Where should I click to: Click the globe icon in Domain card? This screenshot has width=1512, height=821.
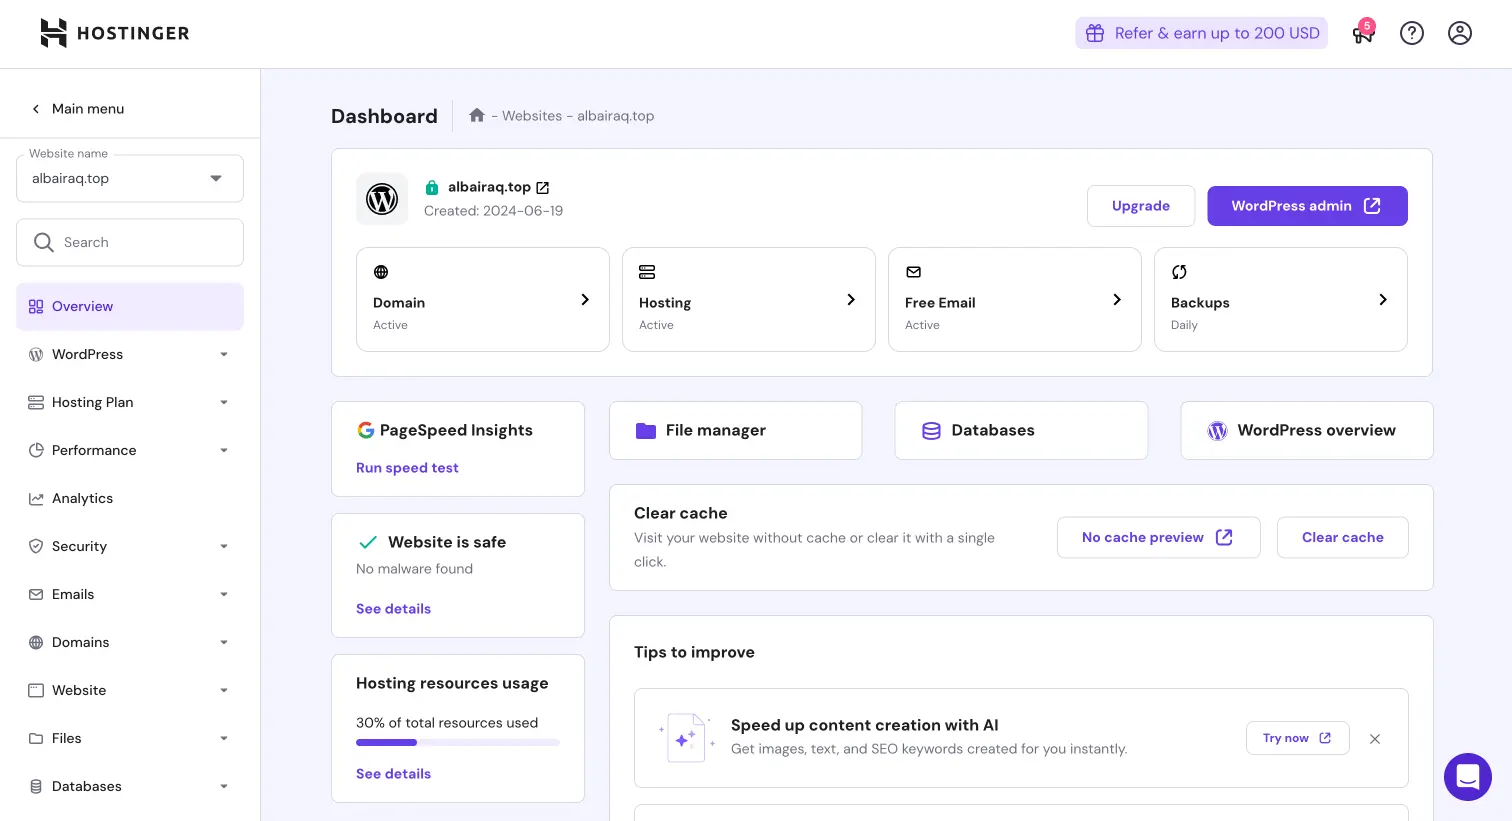381,272
